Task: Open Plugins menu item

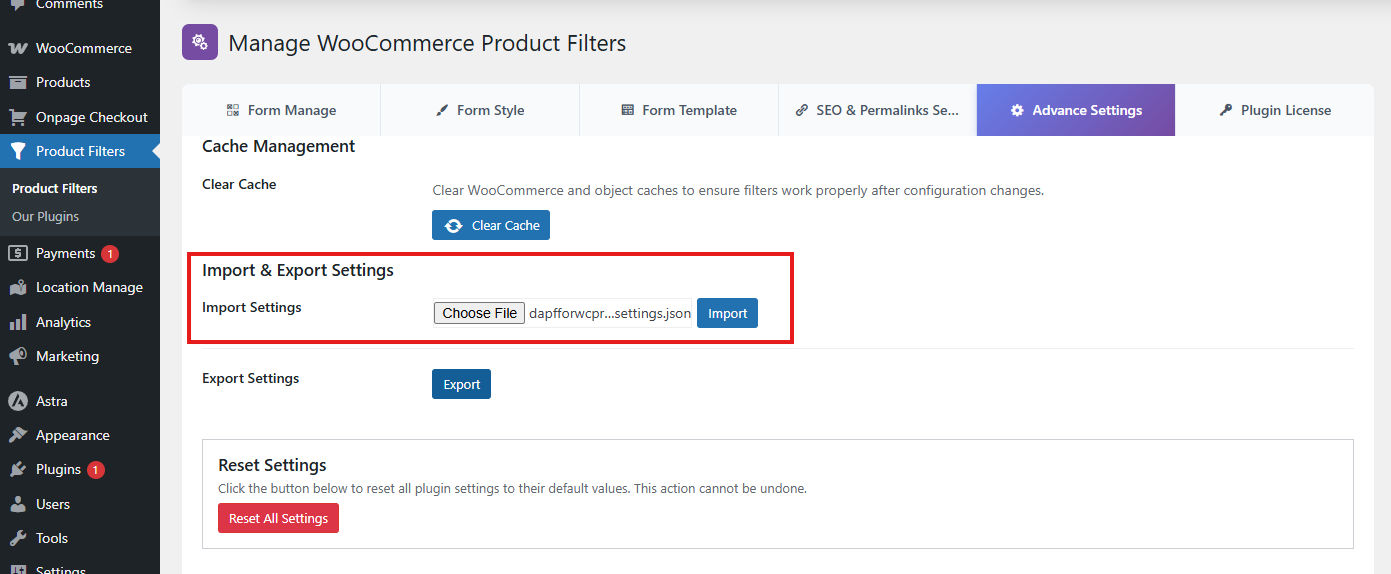Action: click(x=80, y=469)
